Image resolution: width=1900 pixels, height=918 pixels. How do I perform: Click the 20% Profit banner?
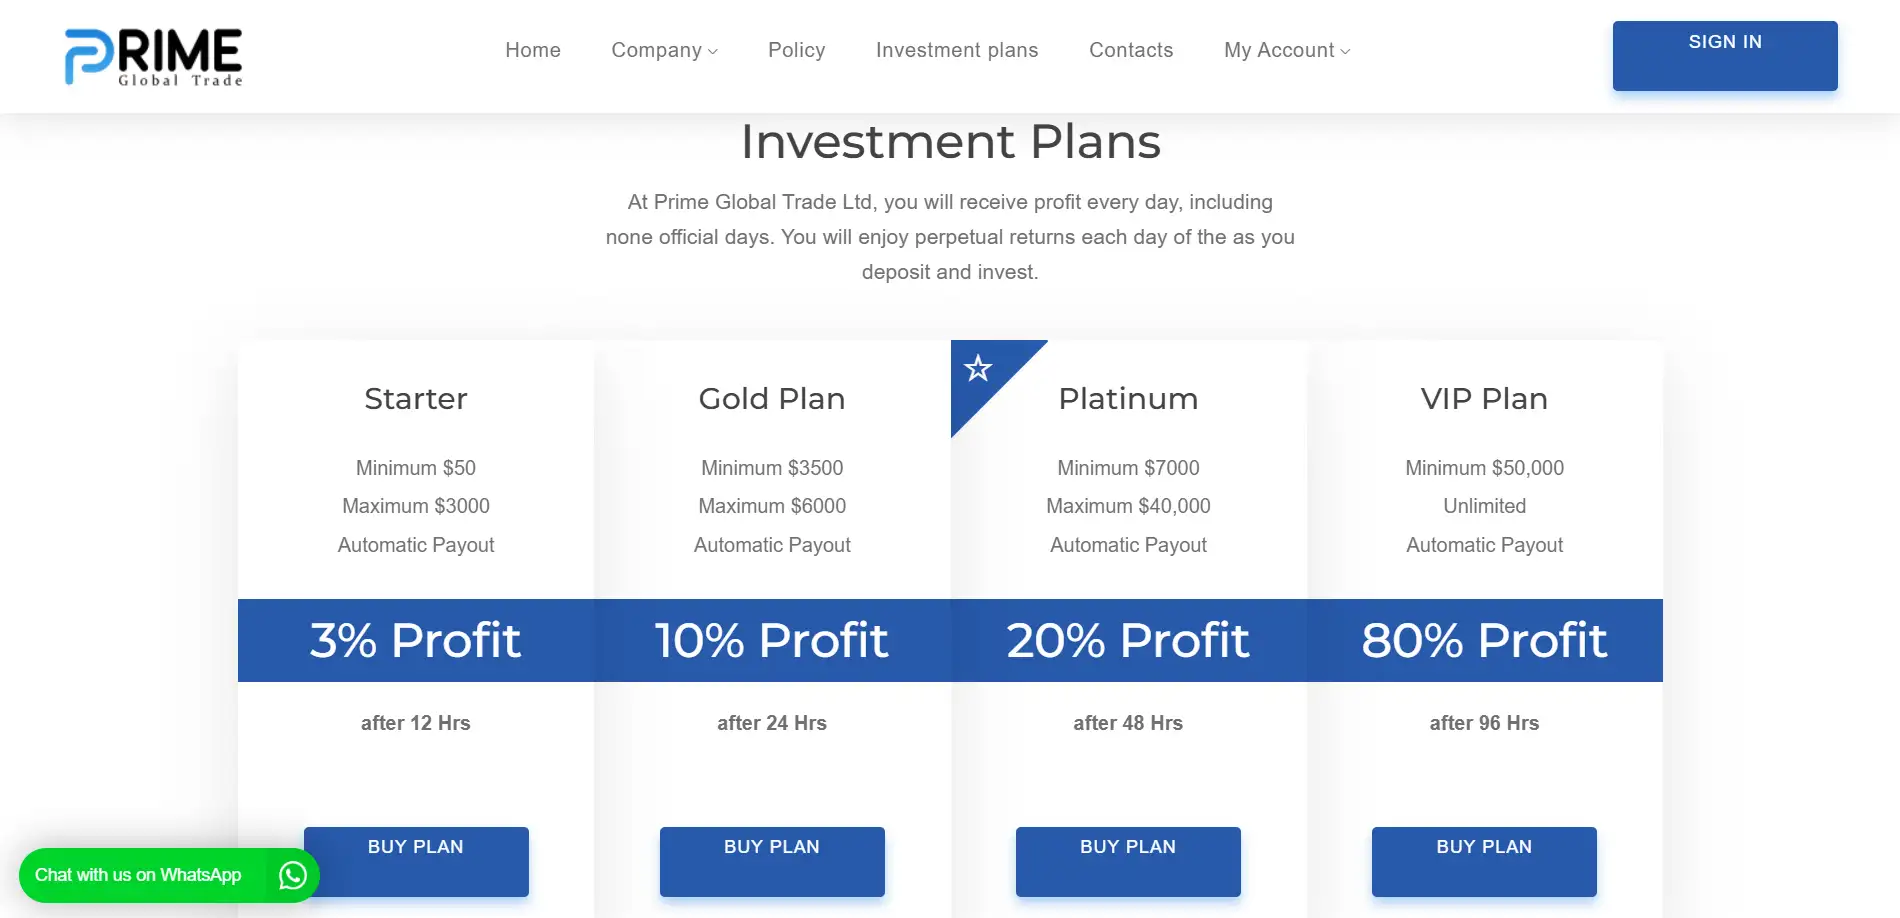1128,640
